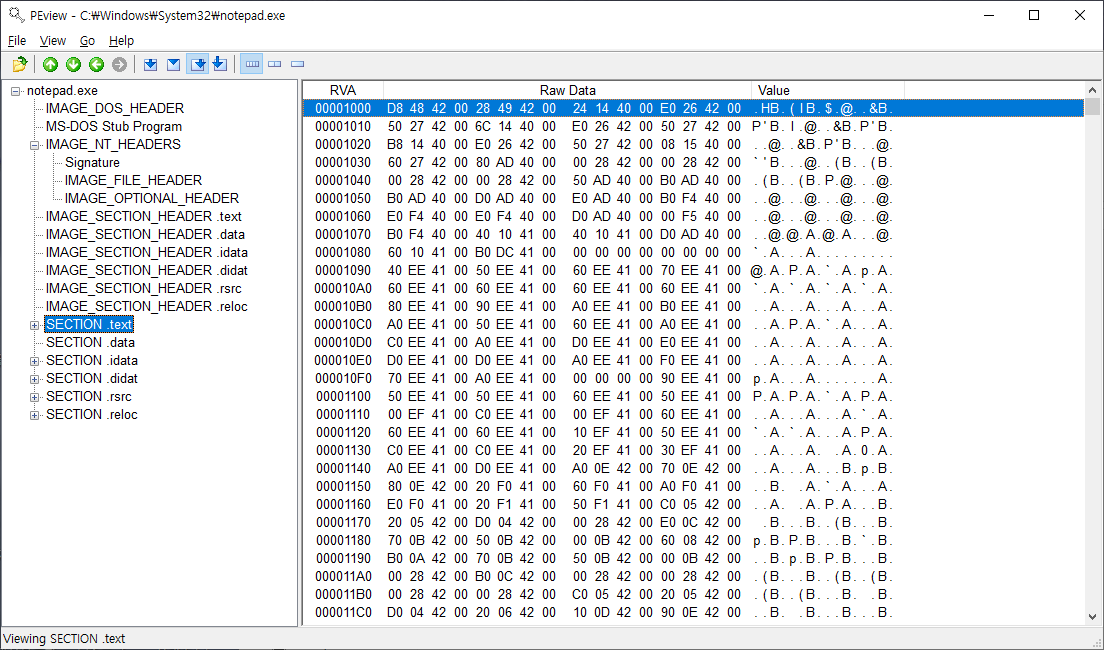Expand the SECTION .text node
The width and height of the screenshot is (1104, 650).
(34, 325)
